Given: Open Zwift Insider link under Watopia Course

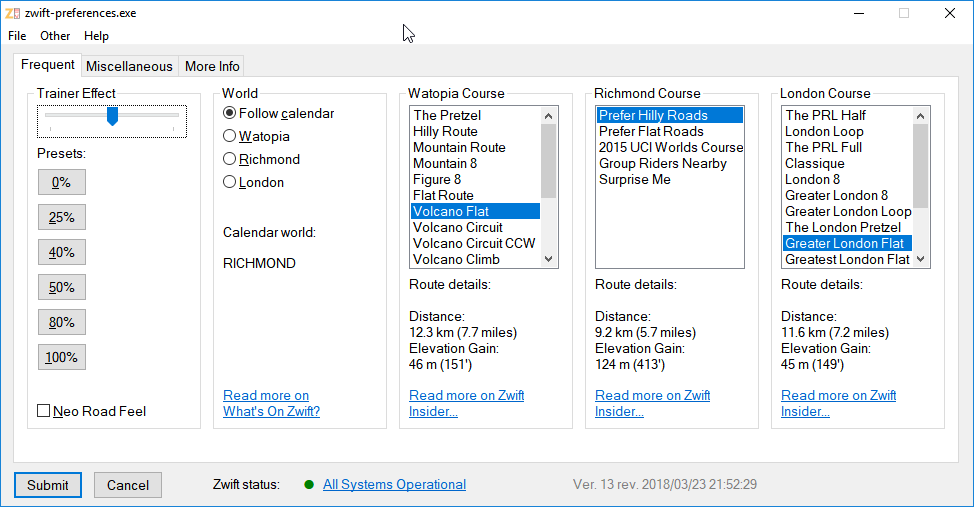Looking at the screenshot, I should click(x=467, y=403).
